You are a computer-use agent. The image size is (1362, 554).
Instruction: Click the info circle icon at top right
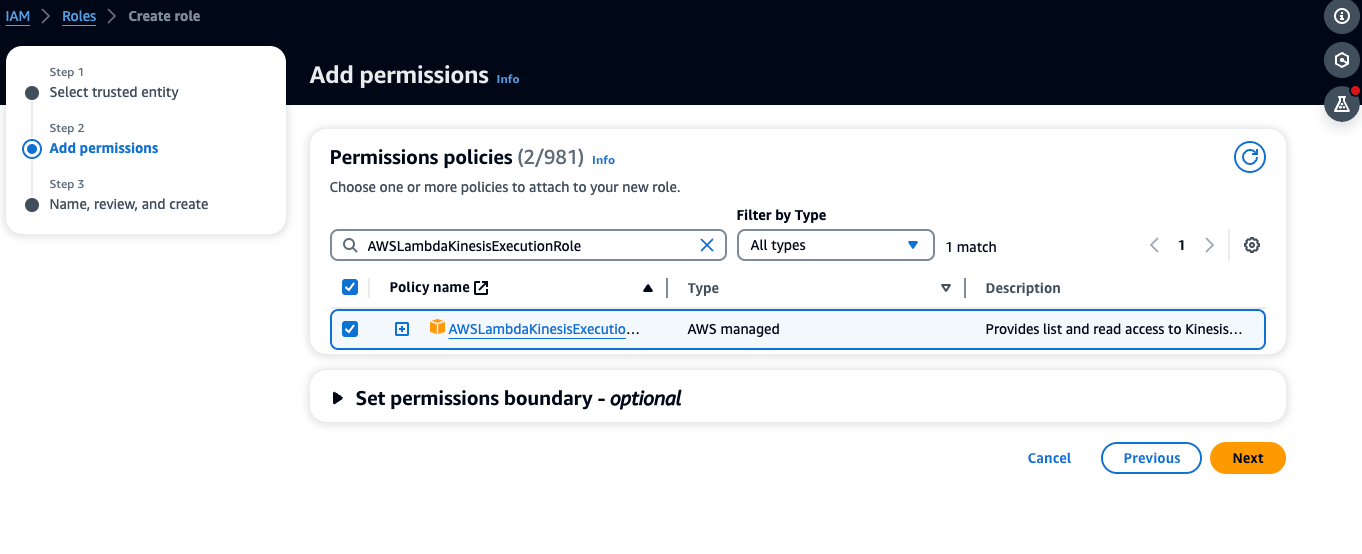[x=1342, y=16]
